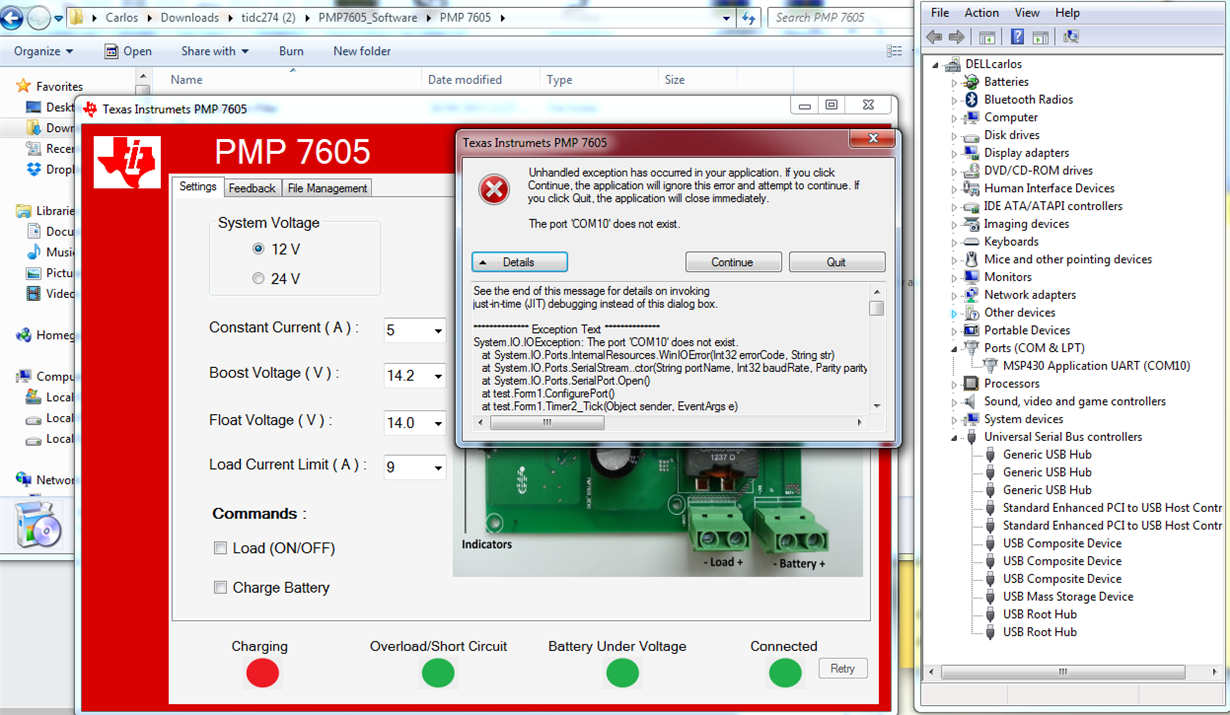Collapse exception Details button
Screen dimensions: 1230x715
tap(520, 262)
